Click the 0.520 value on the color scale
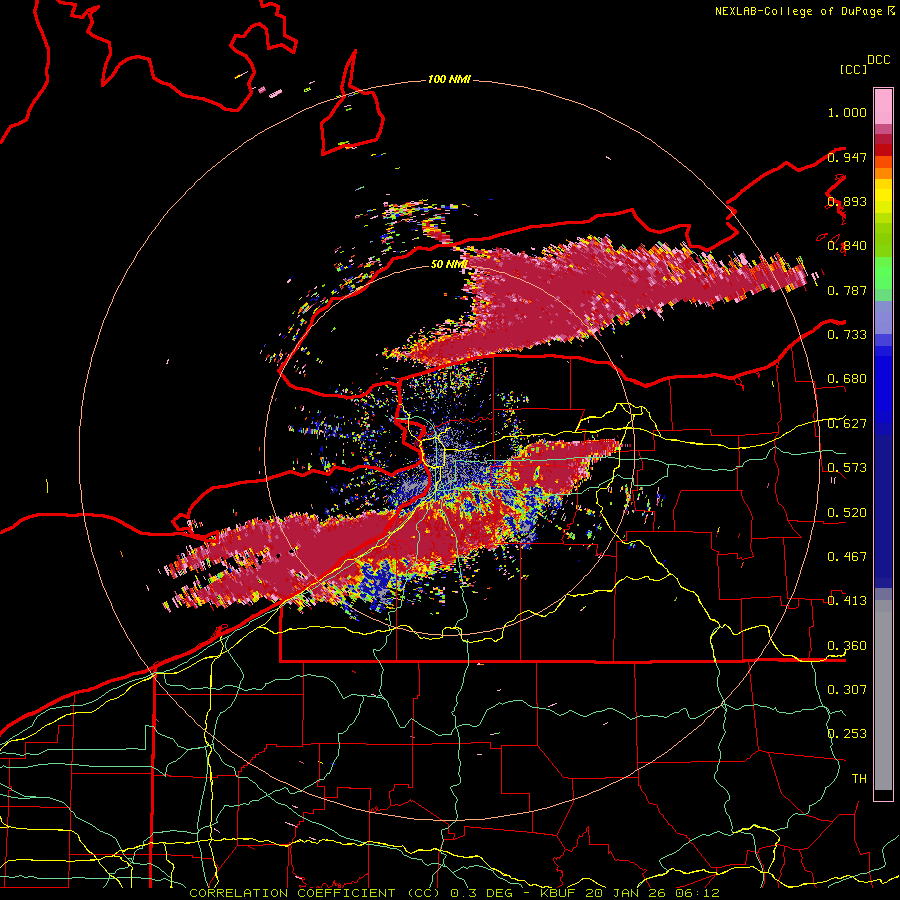The width and height of the screenshot is (900, 900). coord(847,512)
